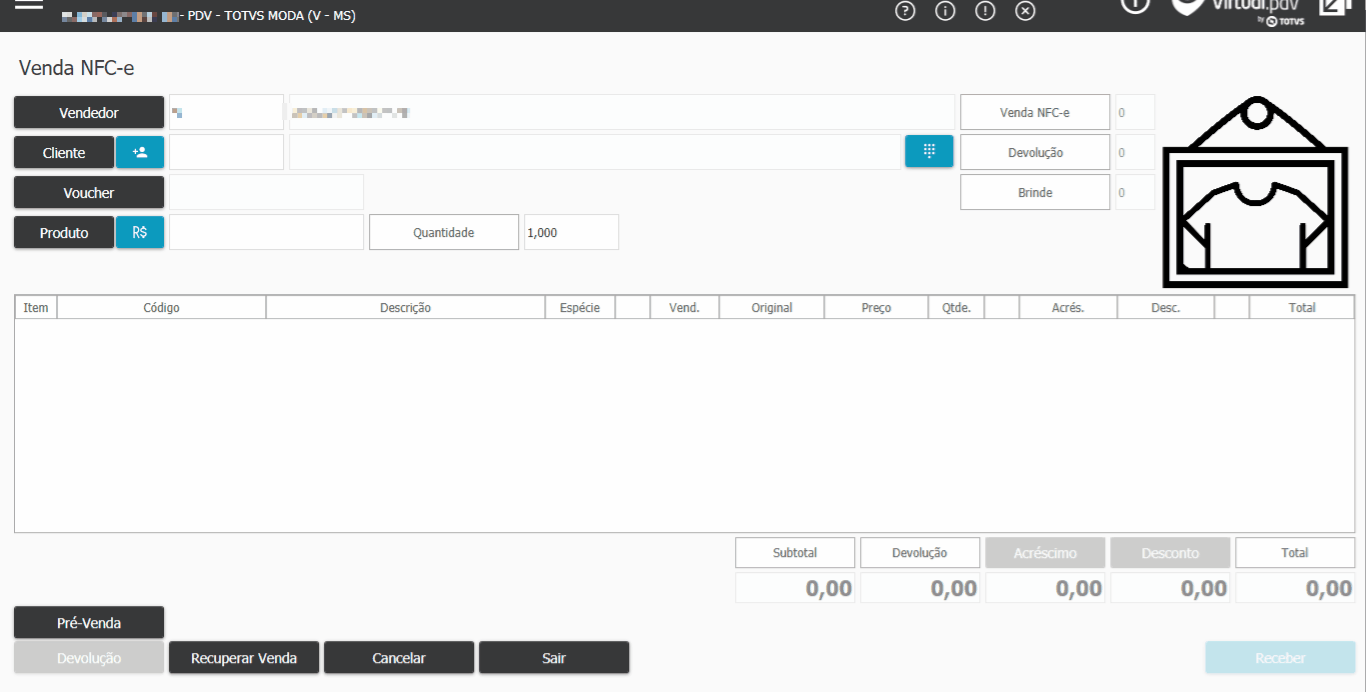
Task: Click the Devolução totals button
Action: pos(920,552)
